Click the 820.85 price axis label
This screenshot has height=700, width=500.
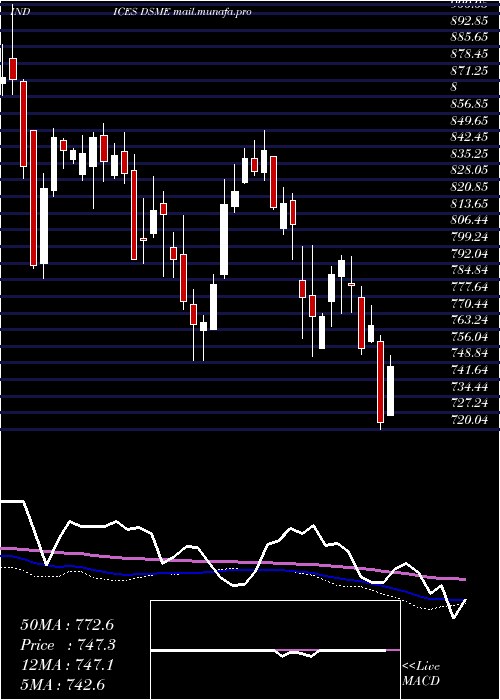(469, 187)
